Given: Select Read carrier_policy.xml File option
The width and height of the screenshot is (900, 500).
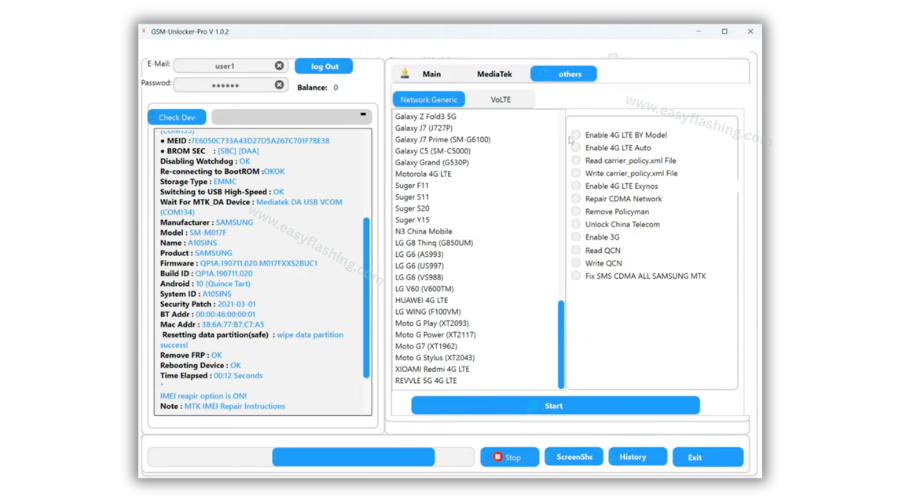Looking at the screenshot, I should tap(576, 161).
